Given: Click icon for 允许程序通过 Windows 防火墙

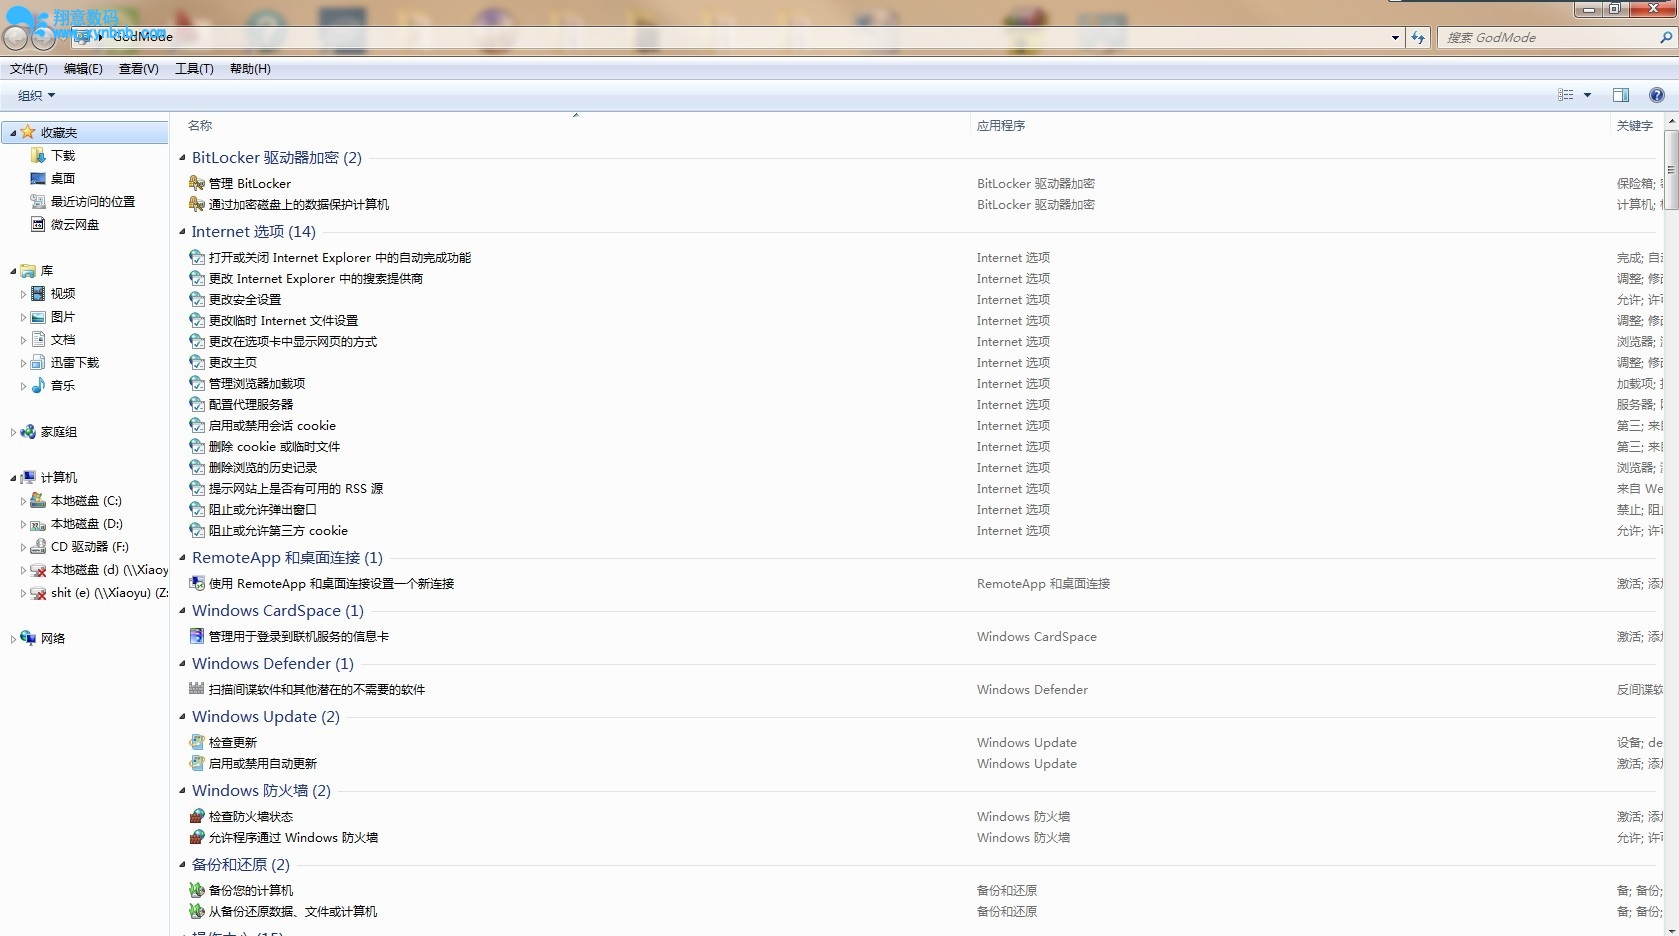Looking at the screenshot, I should [x=197, y=837].
